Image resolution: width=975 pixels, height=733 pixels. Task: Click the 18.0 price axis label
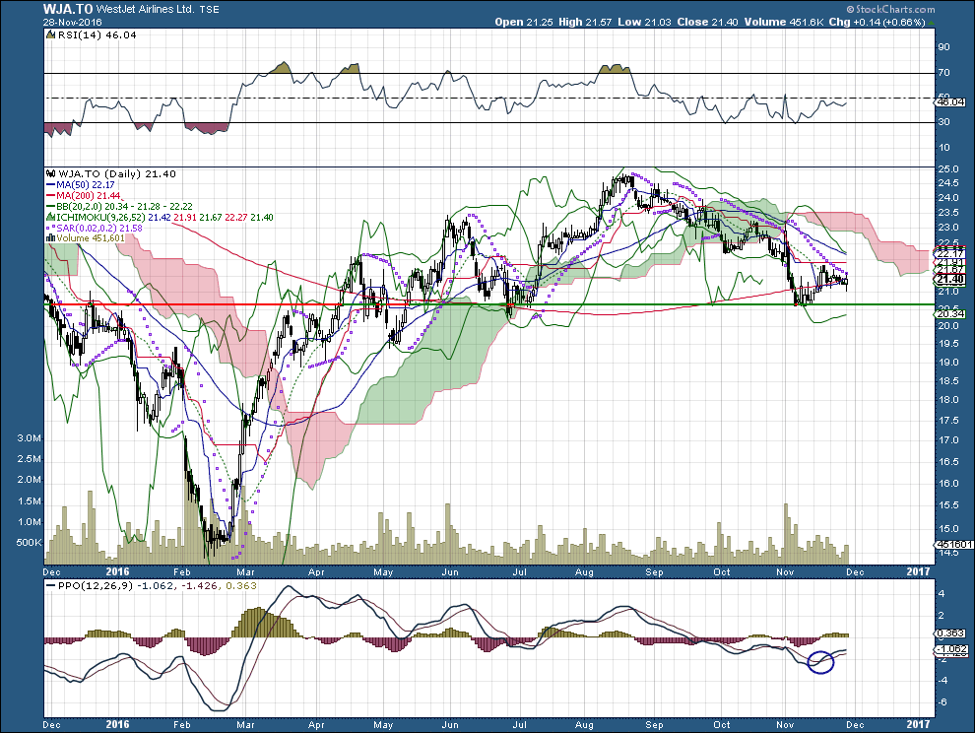(x=947, y=400)
